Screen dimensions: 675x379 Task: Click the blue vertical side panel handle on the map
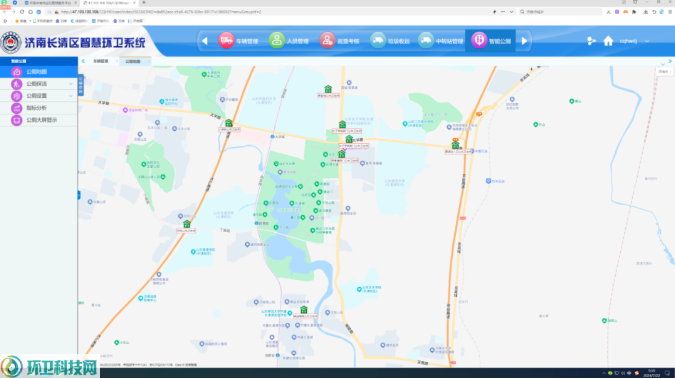81,85
